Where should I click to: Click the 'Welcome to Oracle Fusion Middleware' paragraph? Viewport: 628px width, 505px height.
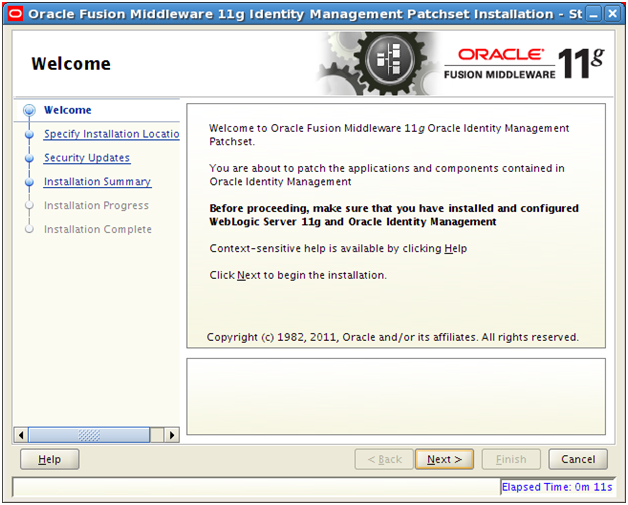point(389,135)
